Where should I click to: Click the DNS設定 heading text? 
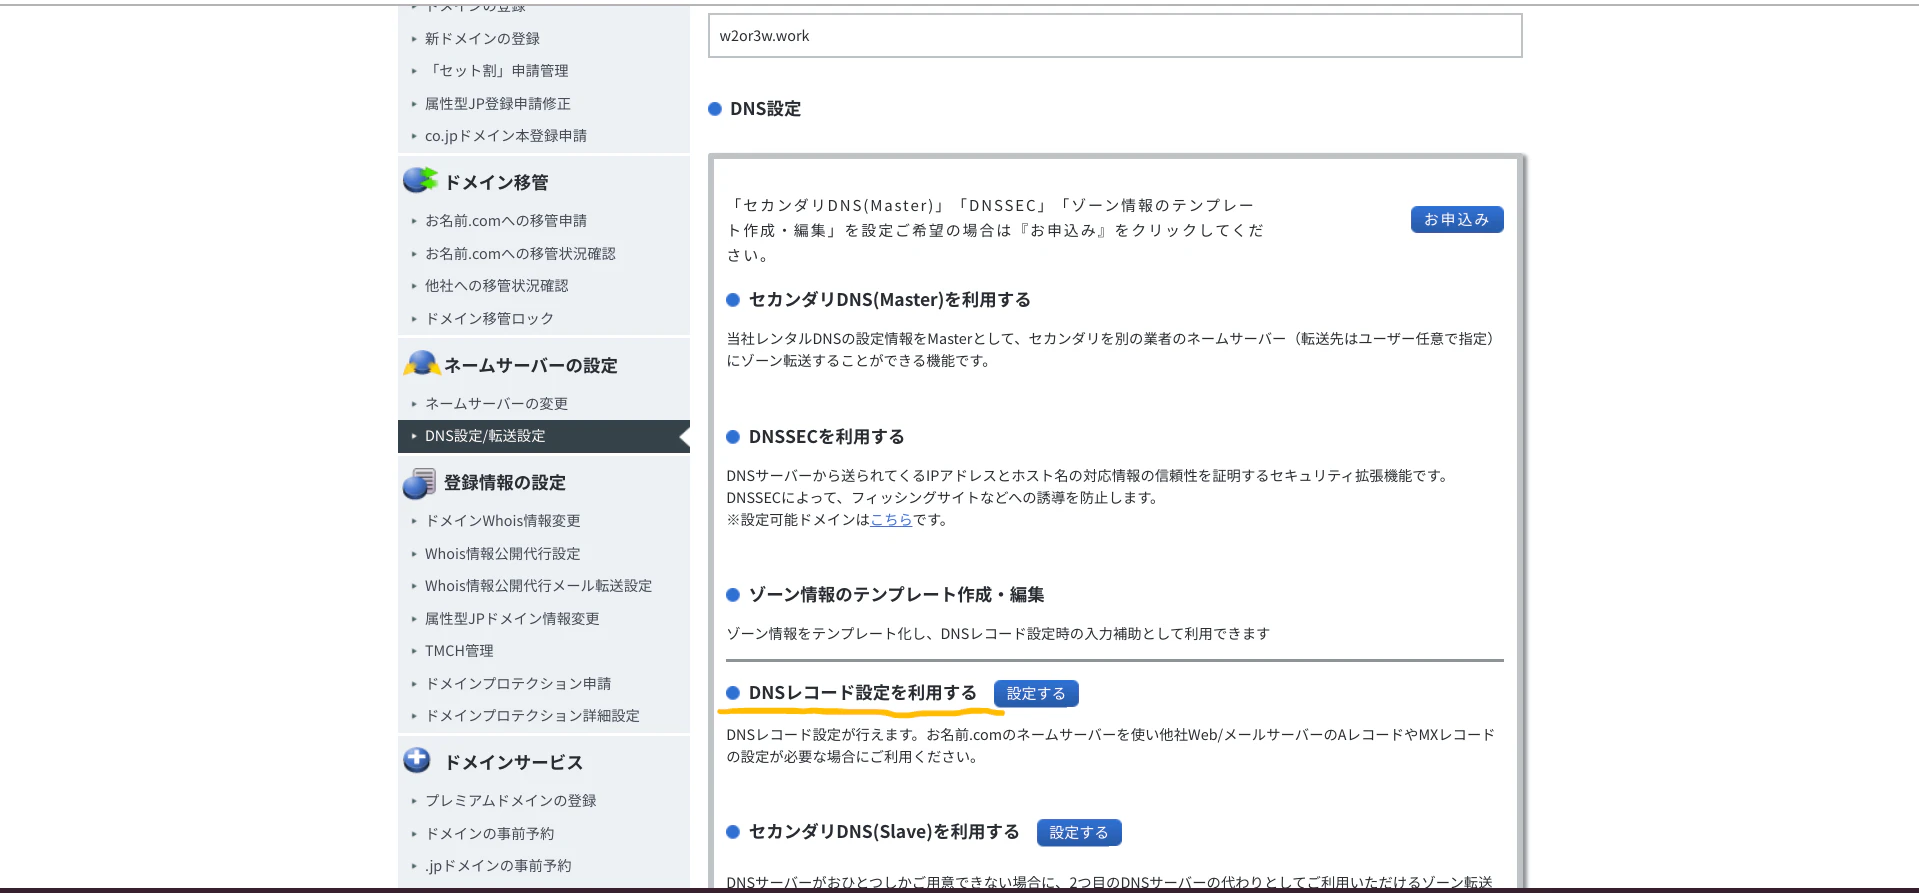pos(765,109)
